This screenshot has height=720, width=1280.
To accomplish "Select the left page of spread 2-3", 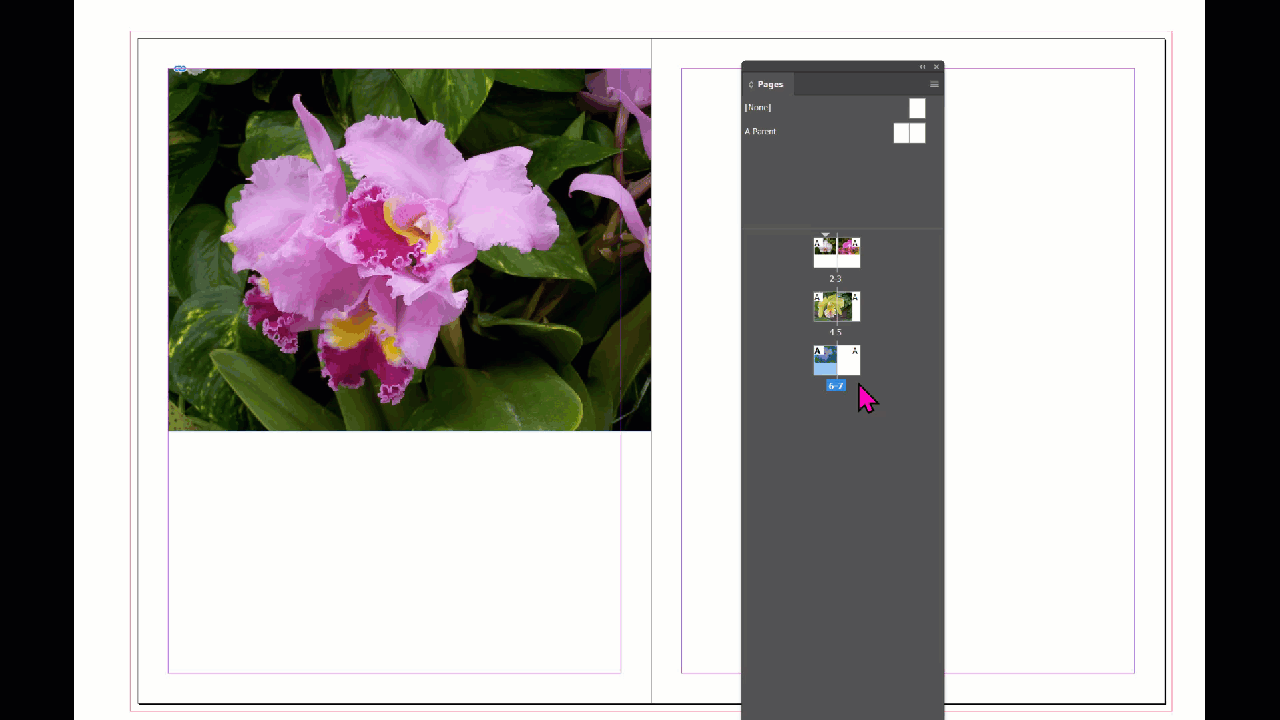I will pyautogui.click(x=823, y=250).
